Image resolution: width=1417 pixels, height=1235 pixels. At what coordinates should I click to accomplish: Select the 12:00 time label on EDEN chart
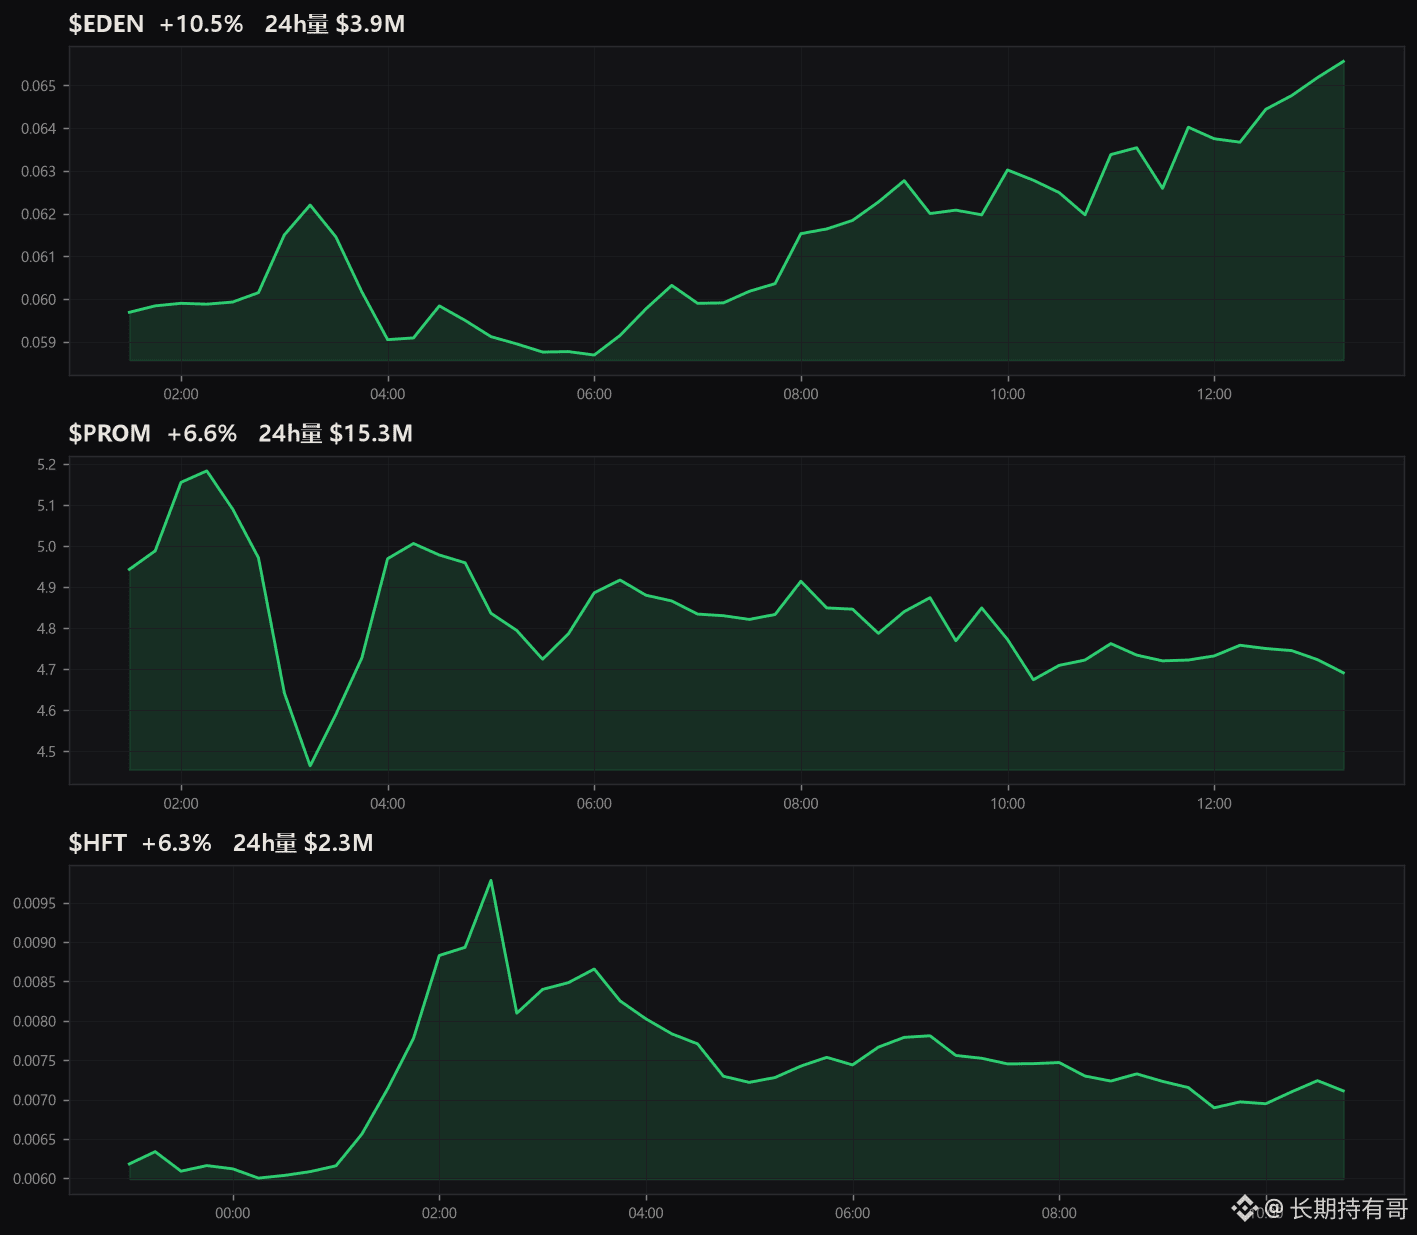pos(1214,394)
